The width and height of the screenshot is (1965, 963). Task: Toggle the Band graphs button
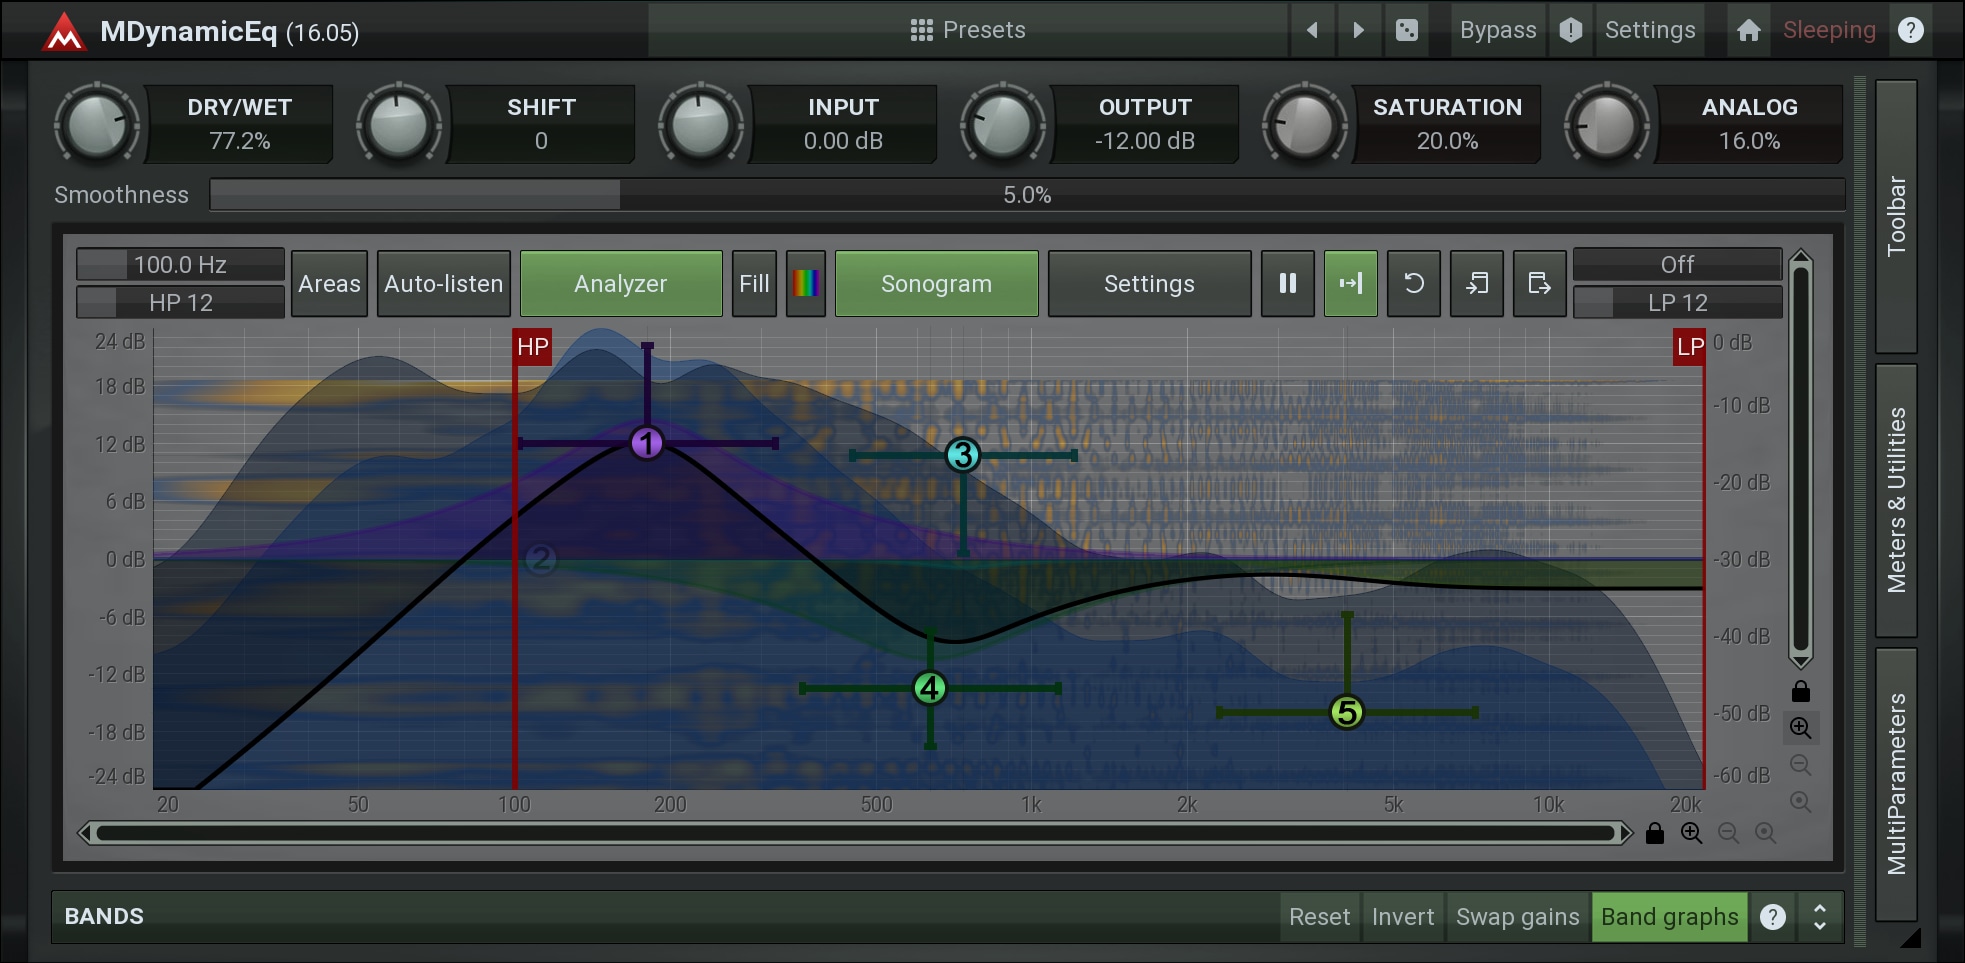click(x=1670, y=917)
